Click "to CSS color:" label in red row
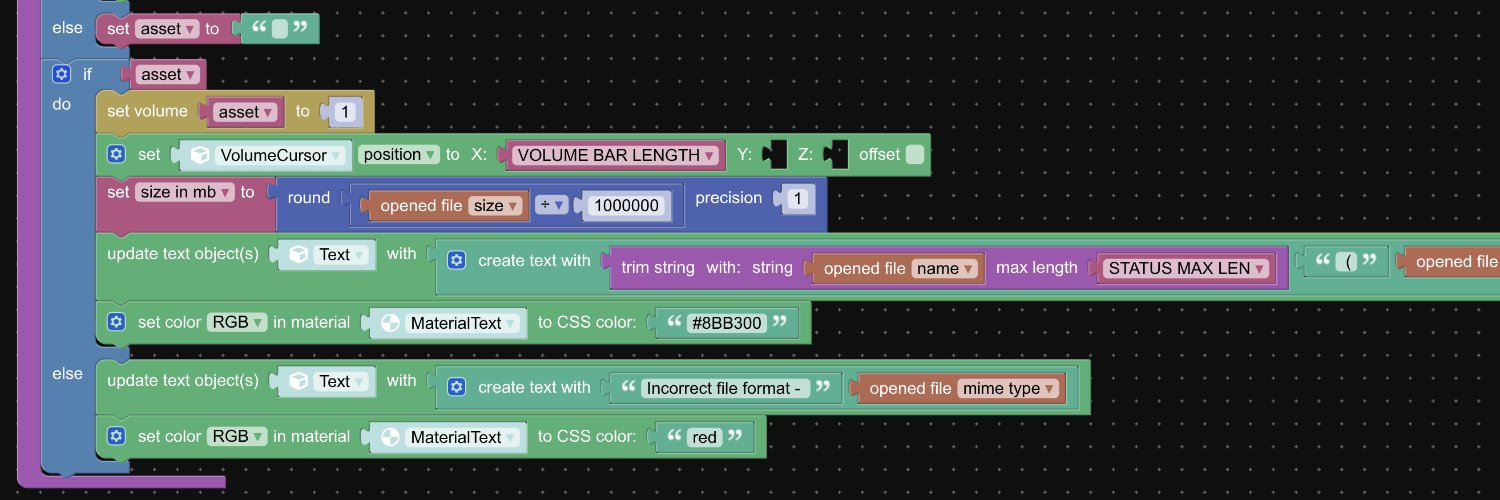 pyautogui.click(x=587, y=437)
